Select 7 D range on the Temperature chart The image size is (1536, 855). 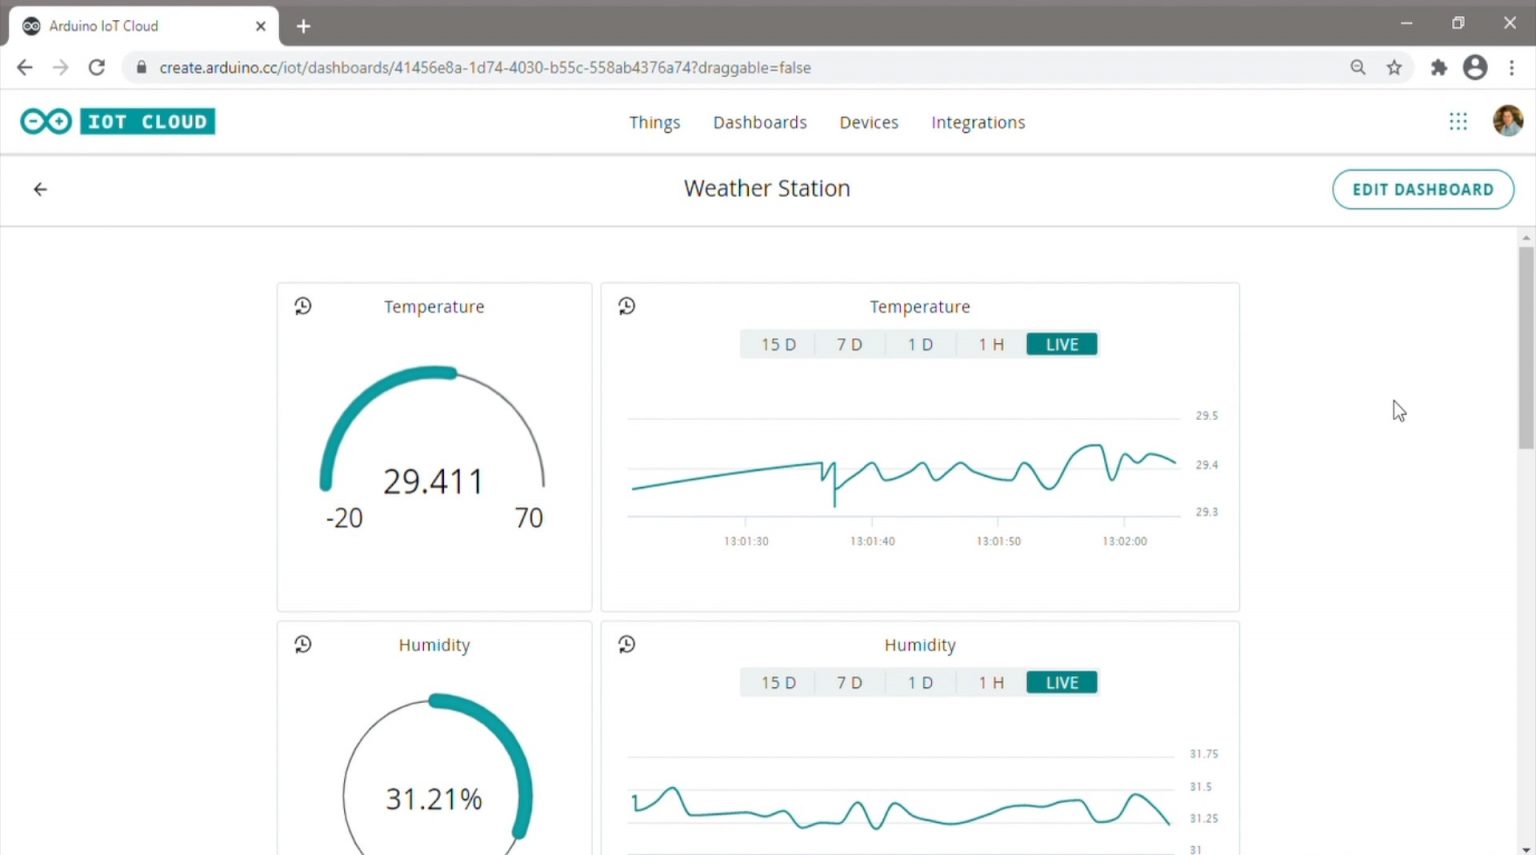(x=849, y=343)
